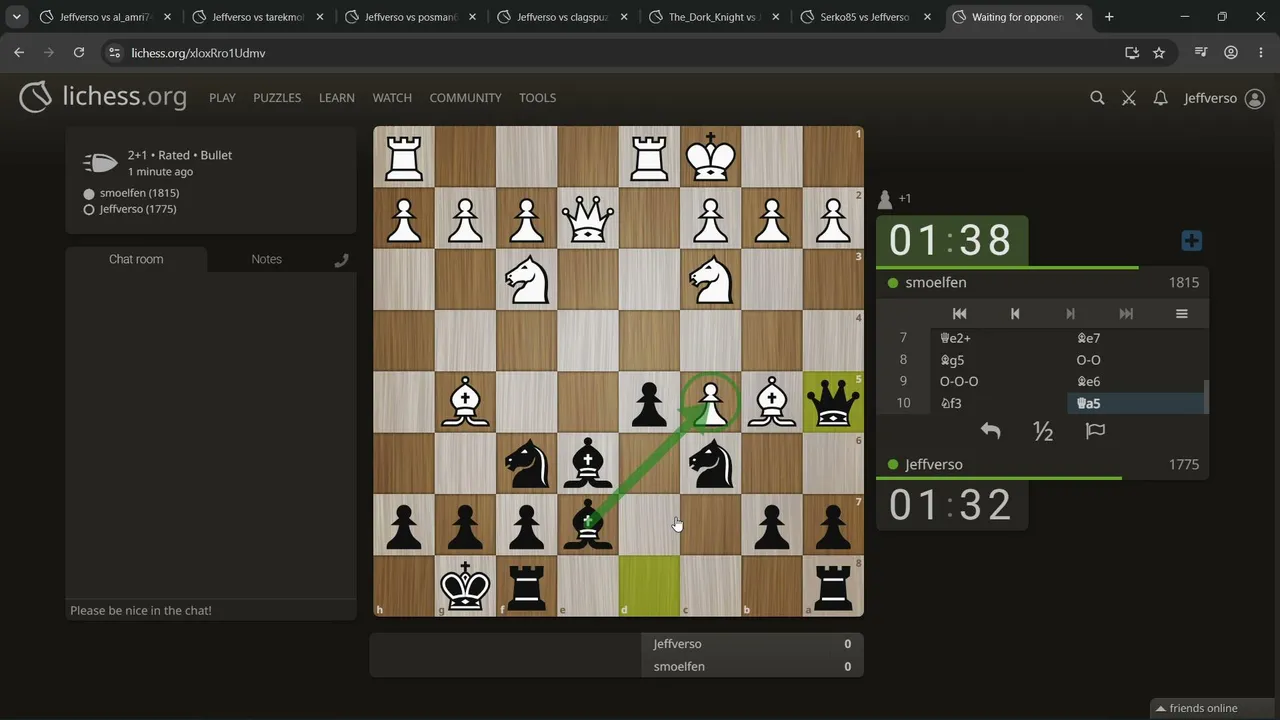Image resolution: width=1280 pixels, height=720 pixels.
Task: Select the black bishop on e7
Action: (588, 525)
